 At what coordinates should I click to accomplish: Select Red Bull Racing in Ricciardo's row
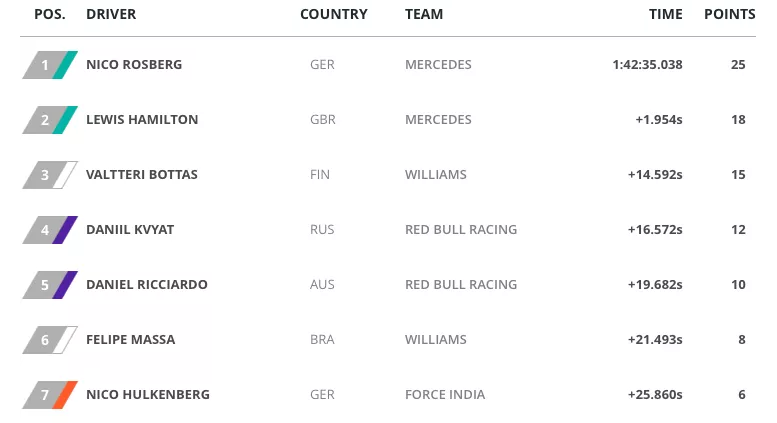(x=461, y=285)
